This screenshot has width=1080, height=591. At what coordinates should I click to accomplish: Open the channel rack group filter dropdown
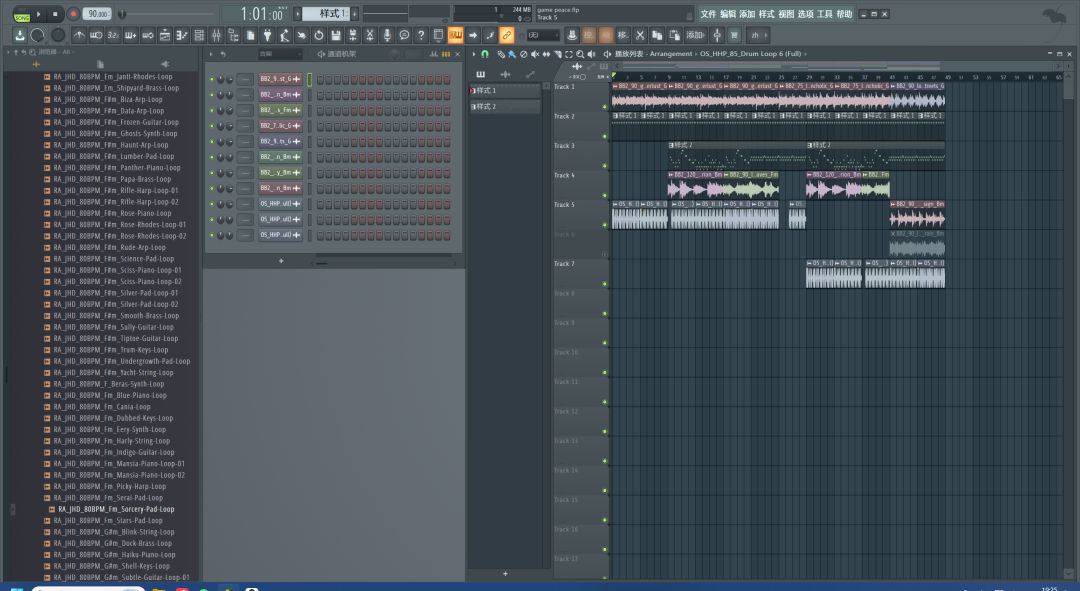point(279,54)
